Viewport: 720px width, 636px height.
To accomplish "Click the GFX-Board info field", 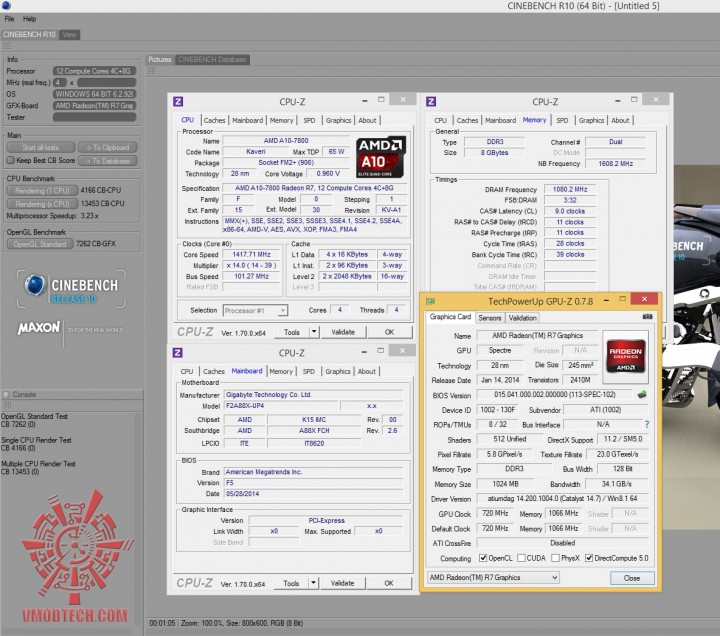I will 95,106.
